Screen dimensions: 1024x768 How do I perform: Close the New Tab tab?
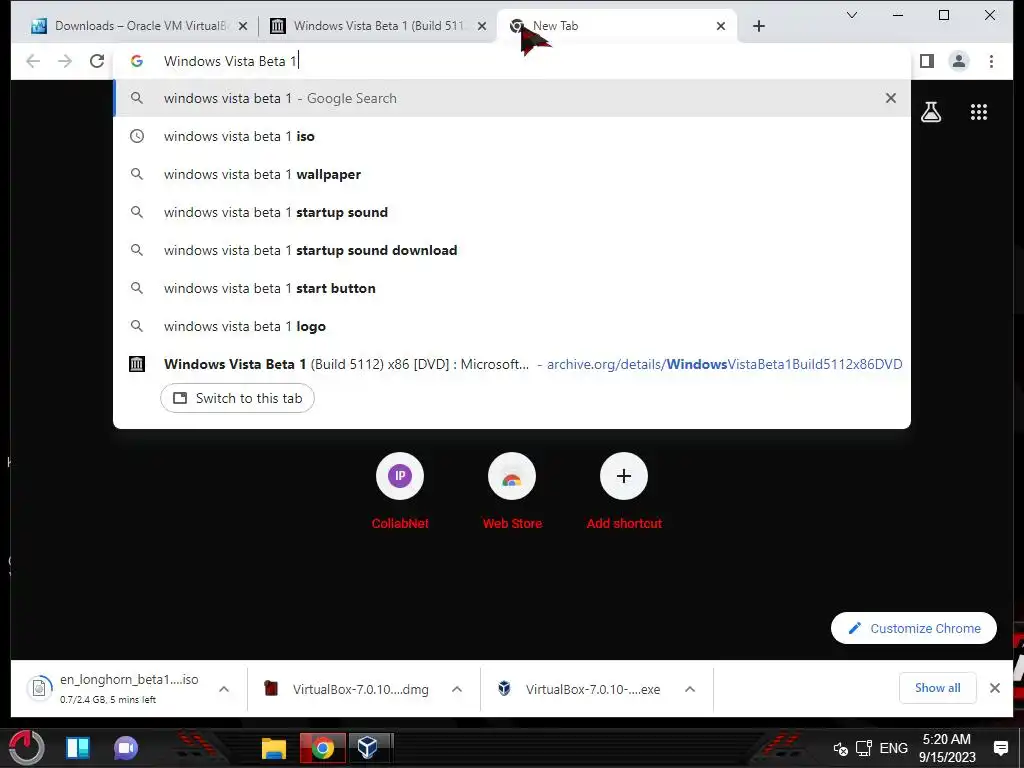[720, 26]
